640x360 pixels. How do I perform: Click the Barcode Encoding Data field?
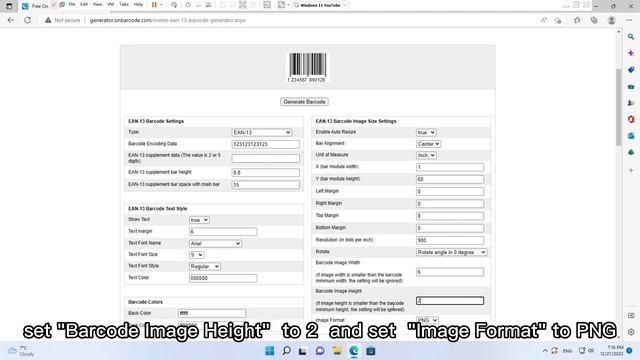pyautogui.click(x=265, y=144)
